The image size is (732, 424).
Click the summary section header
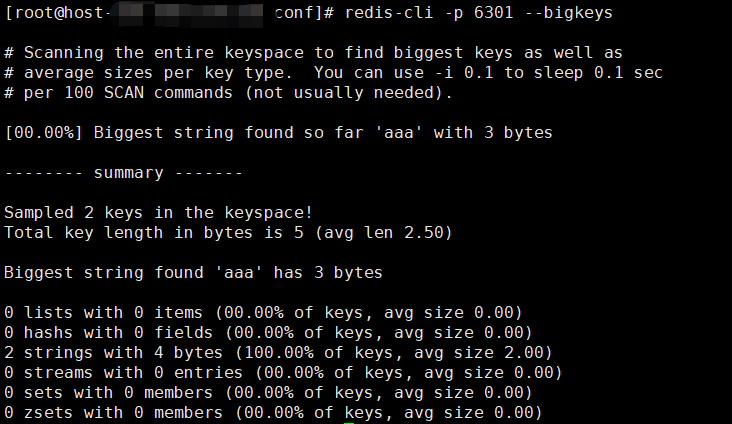point(124,173)
